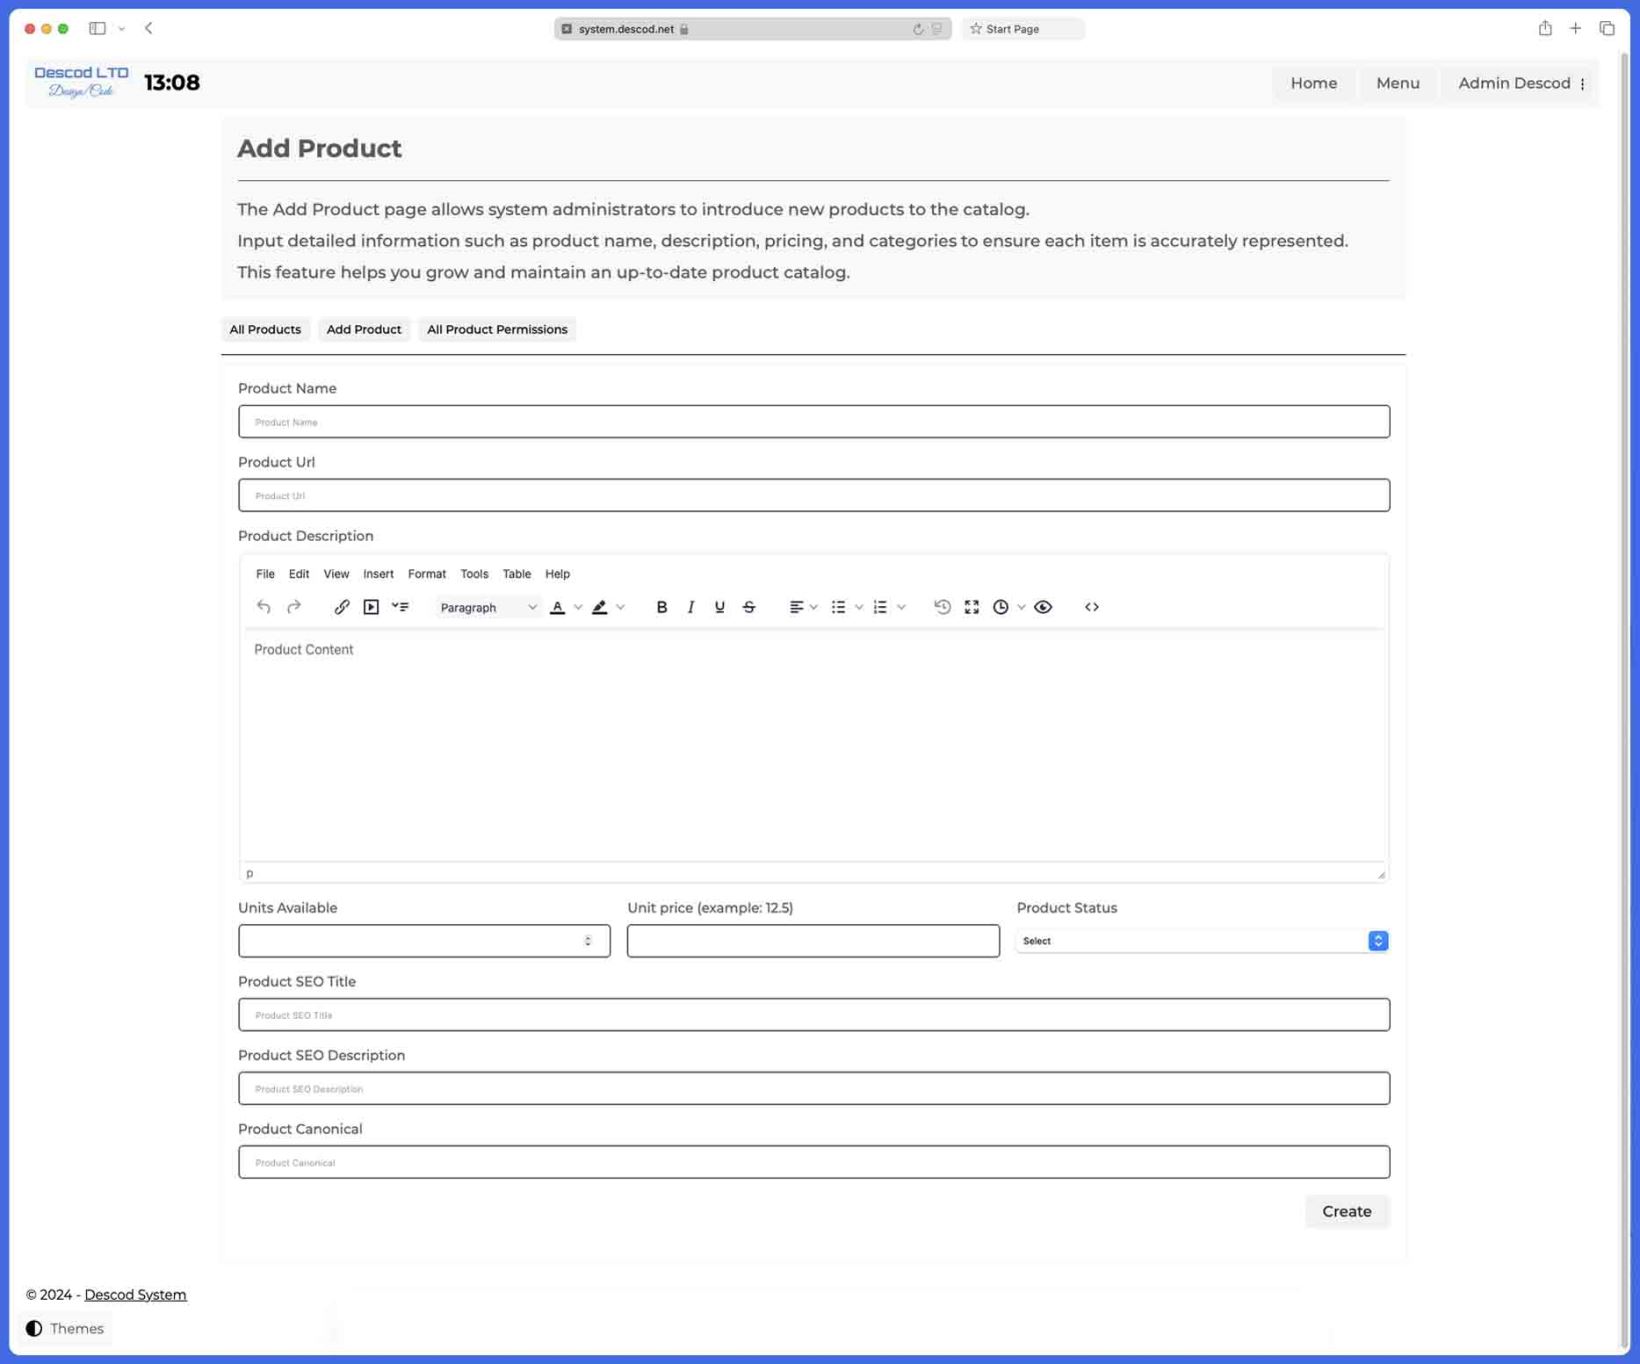Switch to the All Products tab

265,329
